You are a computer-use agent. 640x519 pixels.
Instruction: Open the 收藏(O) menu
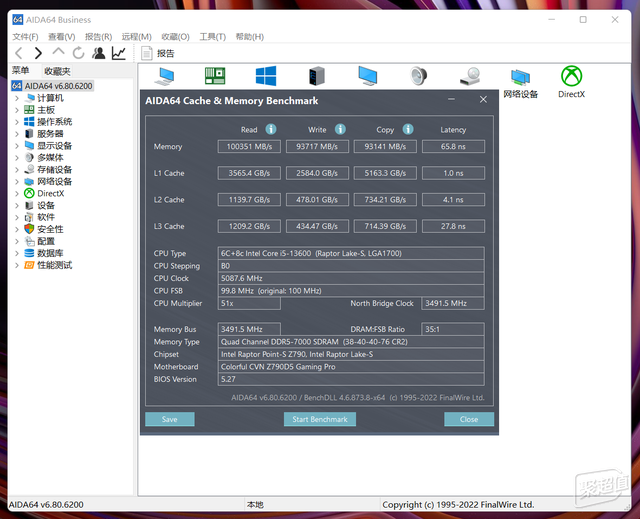click(176, 37)
